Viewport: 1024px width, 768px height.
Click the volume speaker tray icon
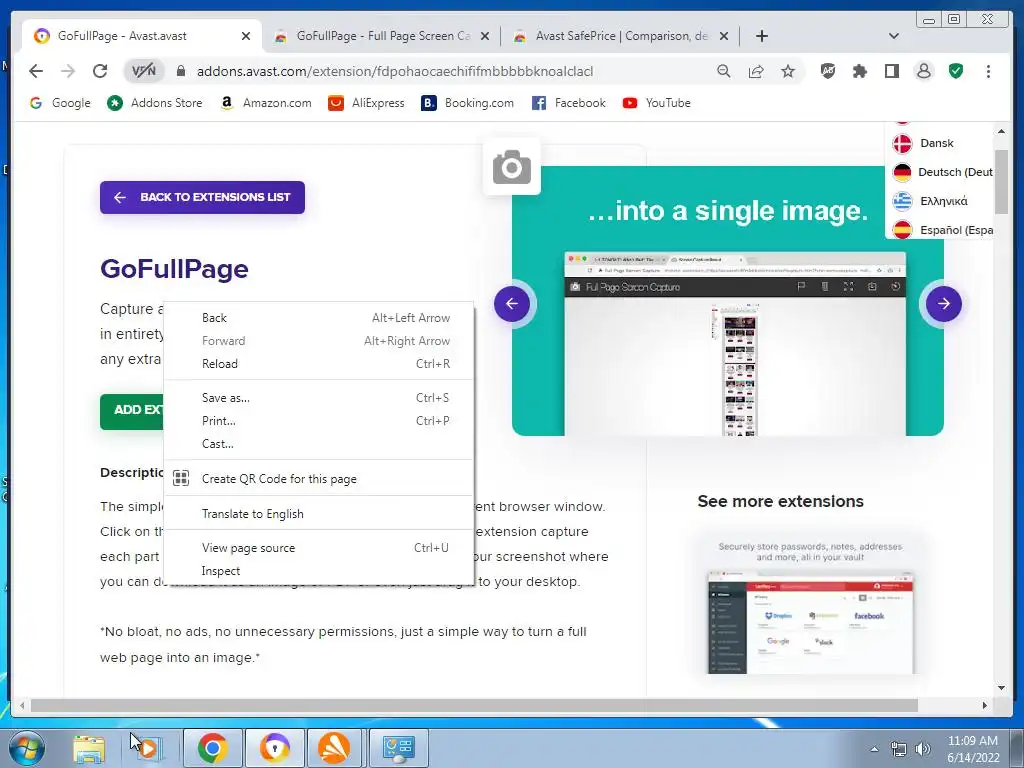(923, 748)
